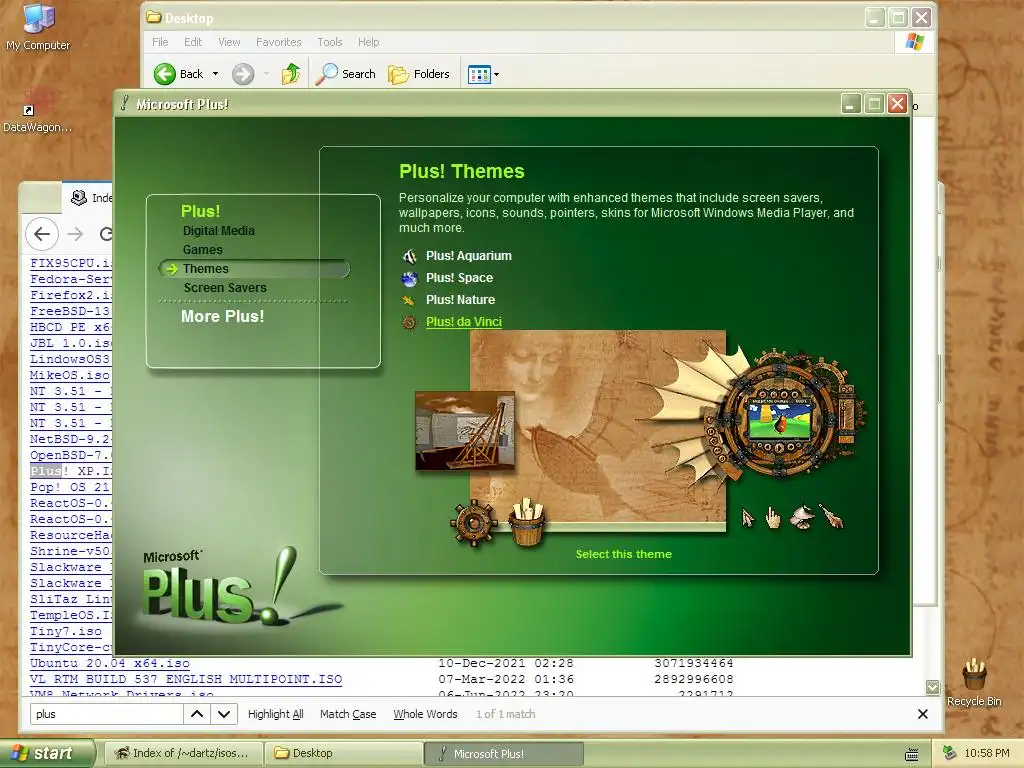Screen dimensions: 1024x768
Task: Click the Up folder icon
Action: [291, 74]
